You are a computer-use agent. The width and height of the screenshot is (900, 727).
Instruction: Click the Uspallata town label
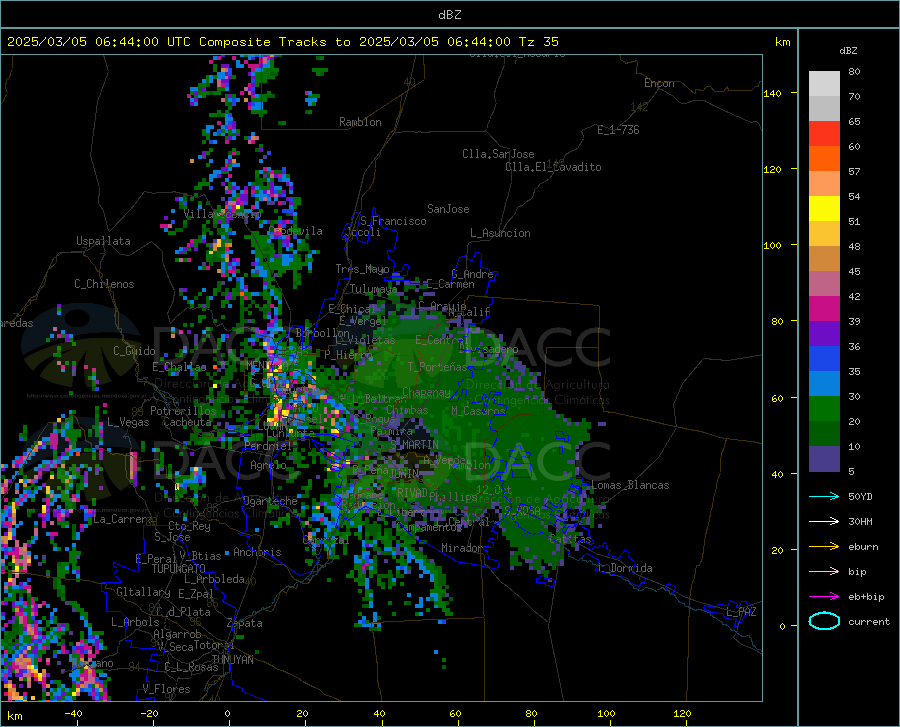point(103,242)
